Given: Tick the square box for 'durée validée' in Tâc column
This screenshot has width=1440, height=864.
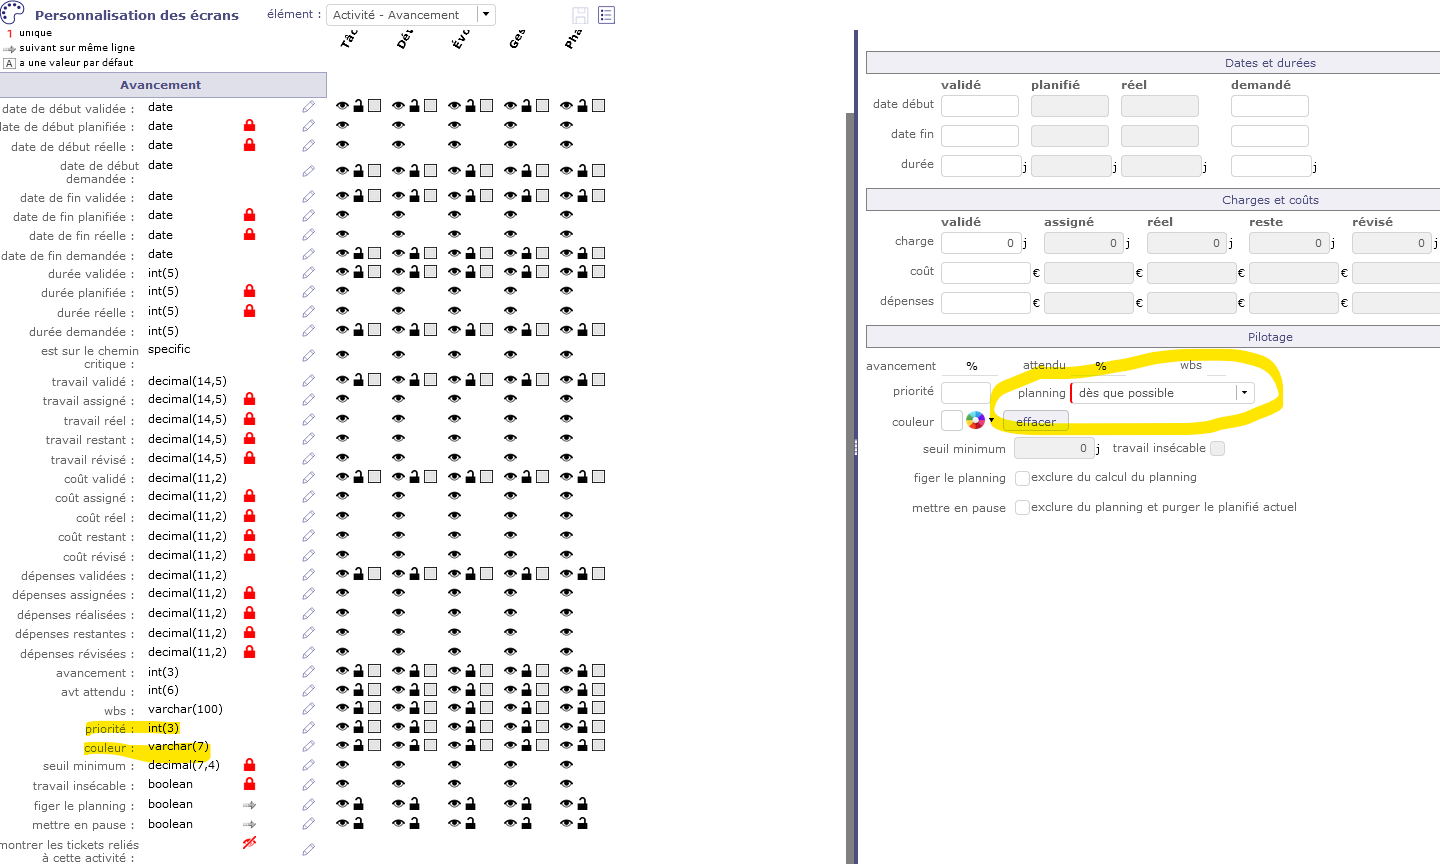Looking at the screenshot, I should [x=374, y=272].
